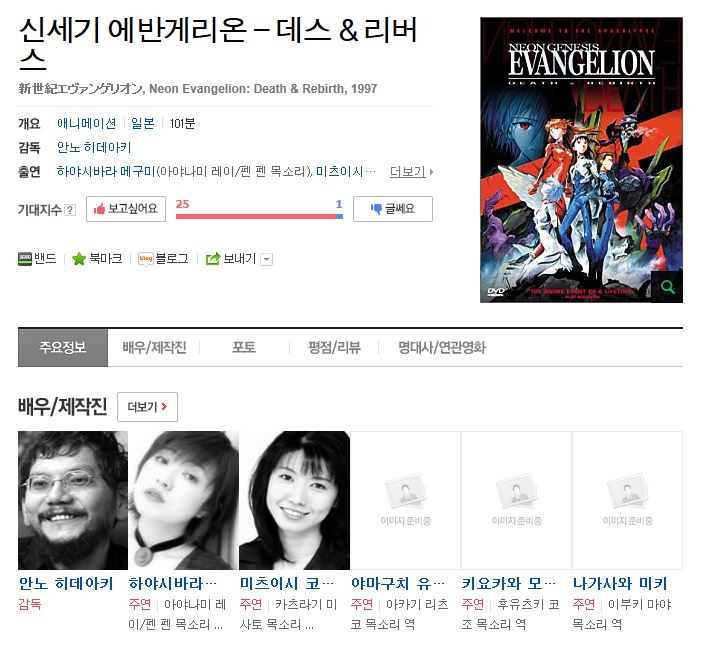The image size is (702, 652).
Task: Click the 애니메이션 genre link
Action: point(86,123)
